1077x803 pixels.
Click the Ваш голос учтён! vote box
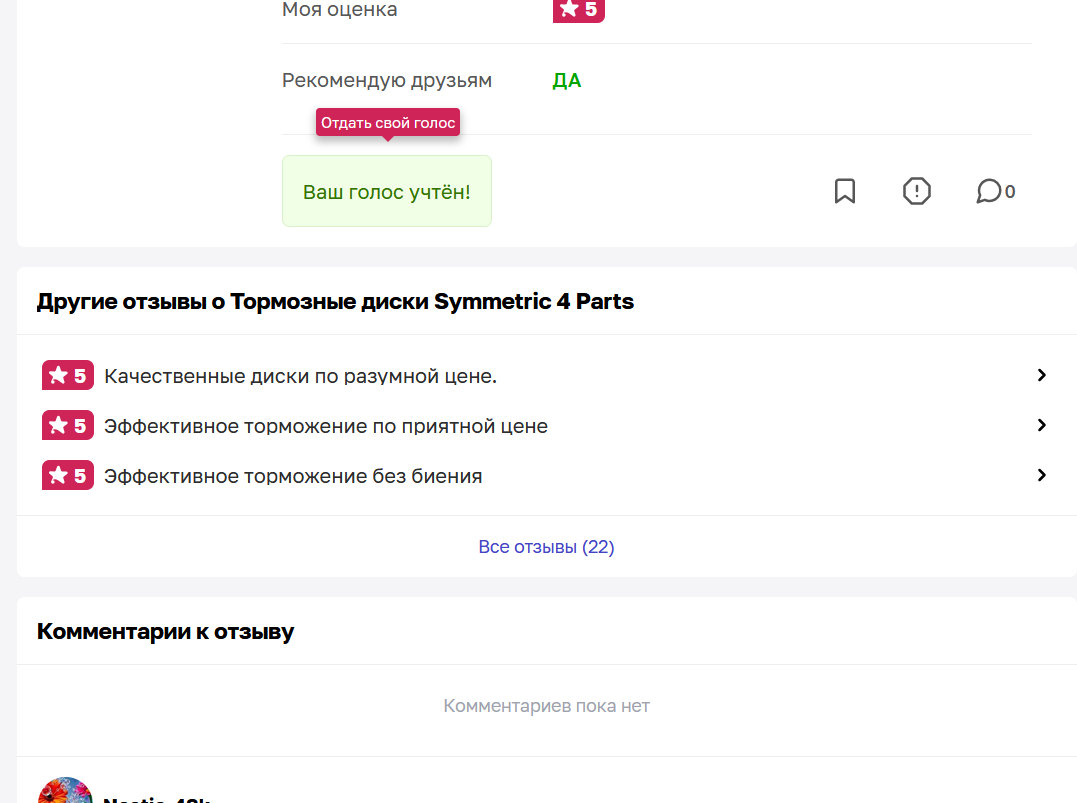coord(387,191)
